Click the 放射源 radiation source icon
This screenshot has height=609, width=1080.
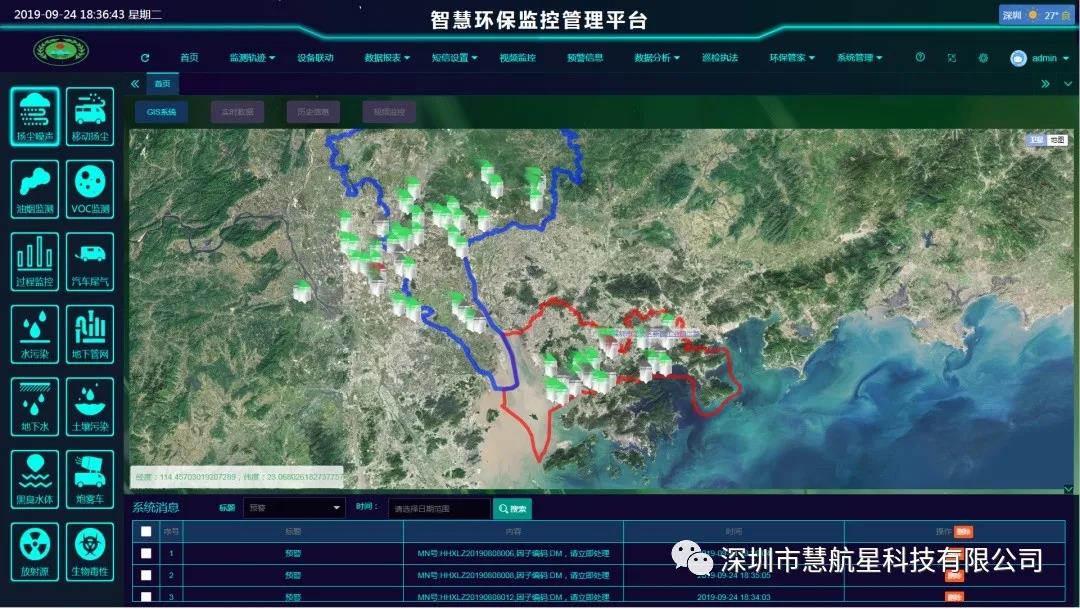pyautogui.click(x=35, y=551)
